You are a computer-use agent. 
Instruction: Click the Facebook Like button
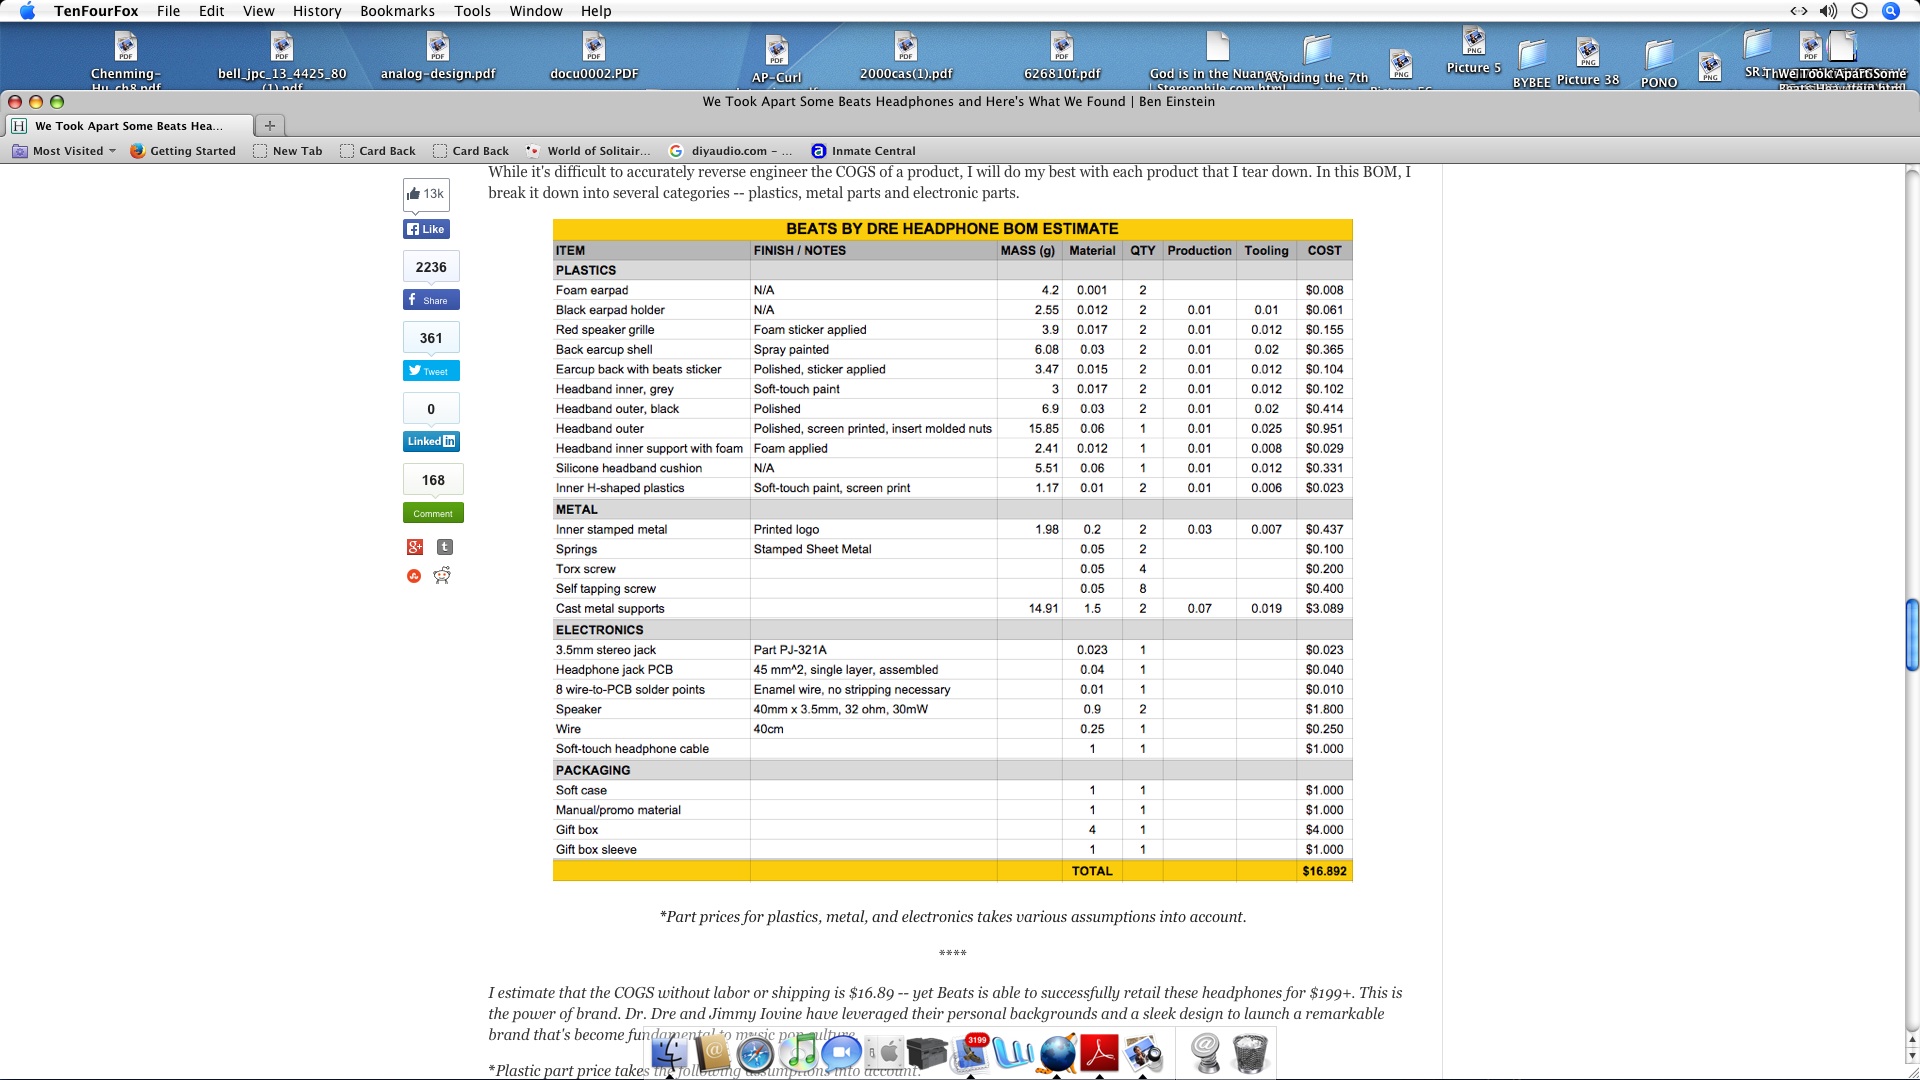click(426, 229)
